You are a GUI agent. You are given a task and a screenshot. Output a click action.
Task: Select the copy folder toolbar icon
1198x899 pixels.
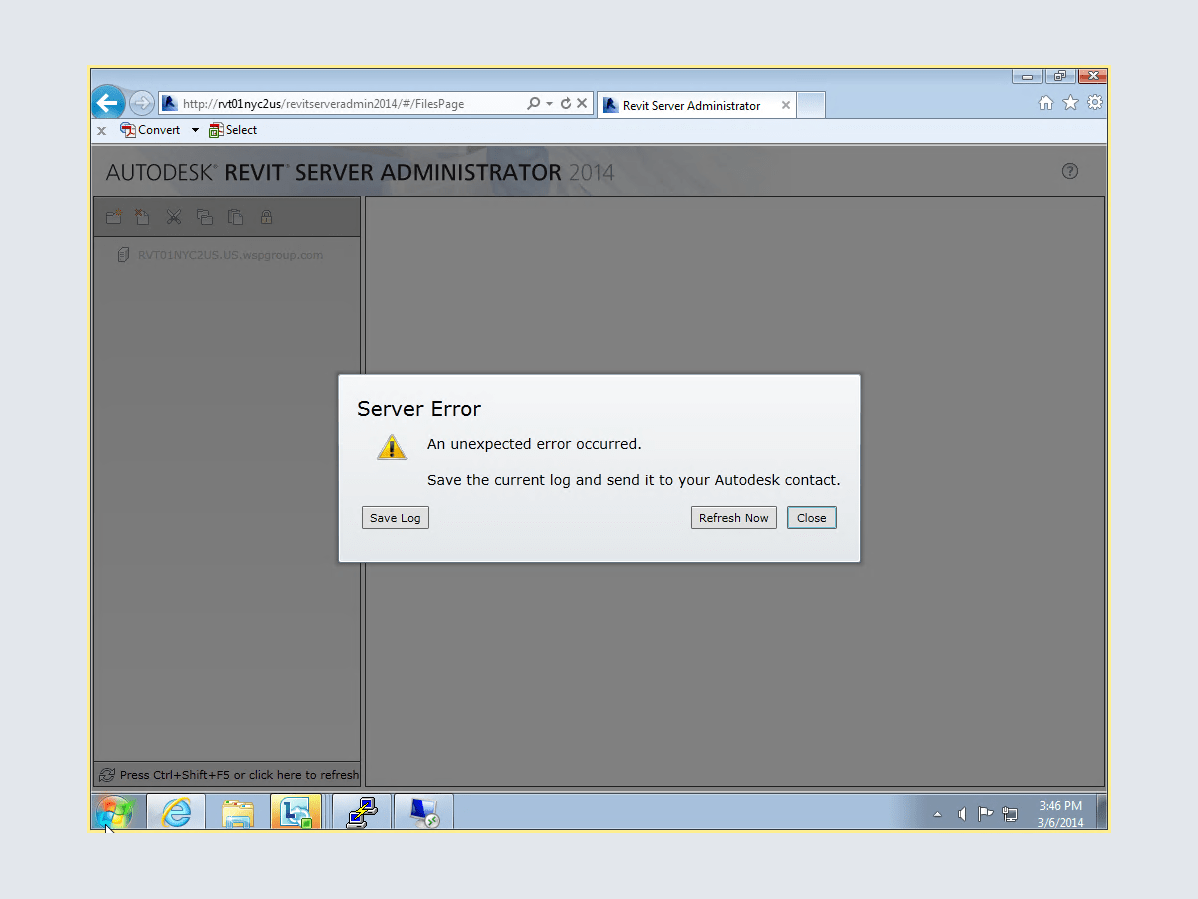coord(204,217)
